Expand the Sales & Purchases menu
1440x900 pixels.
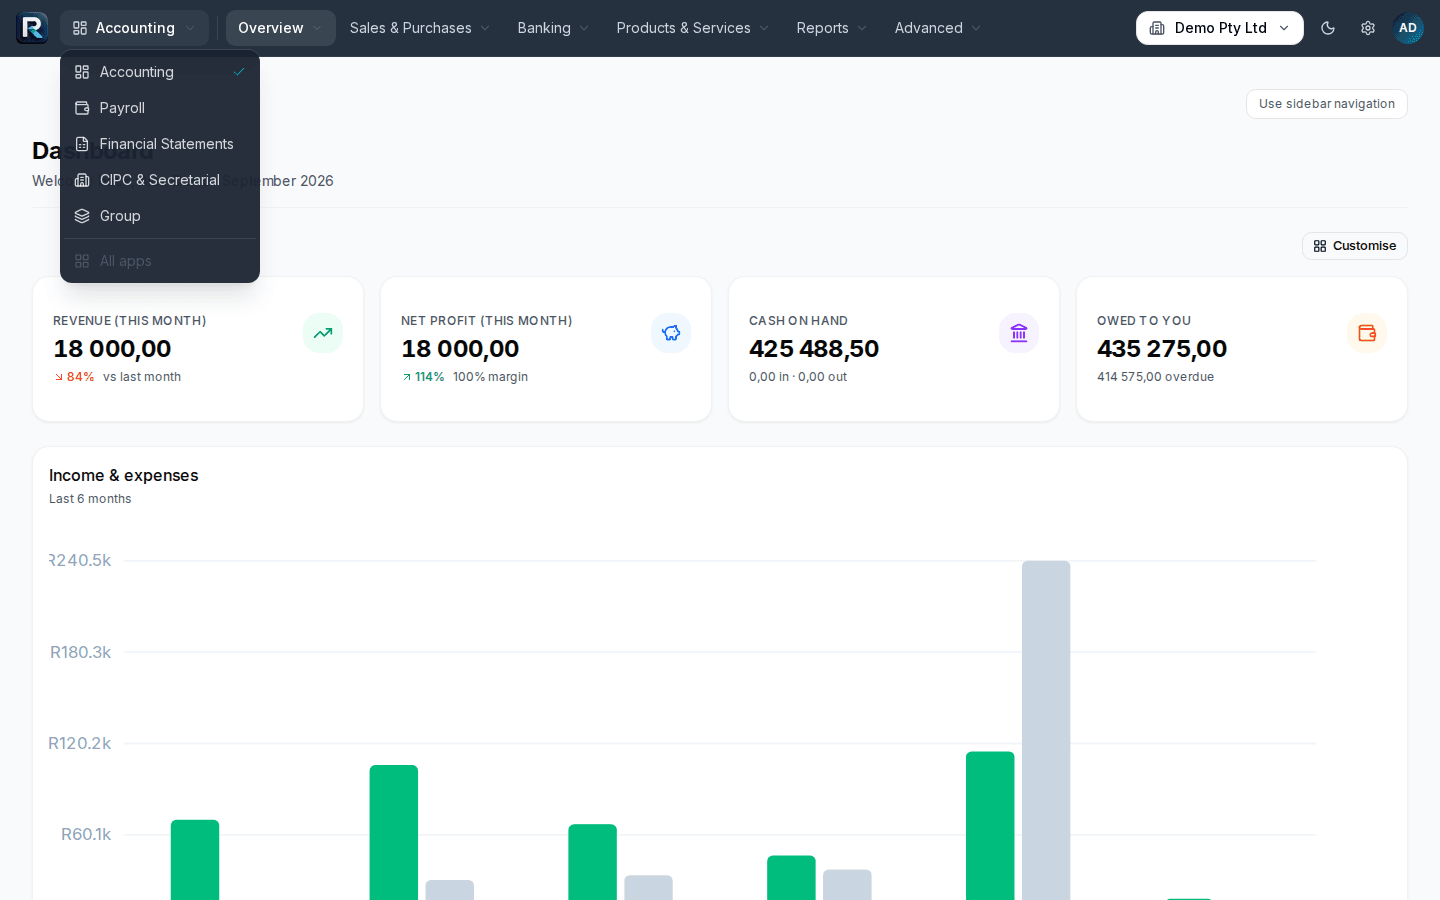pos(420,28)
